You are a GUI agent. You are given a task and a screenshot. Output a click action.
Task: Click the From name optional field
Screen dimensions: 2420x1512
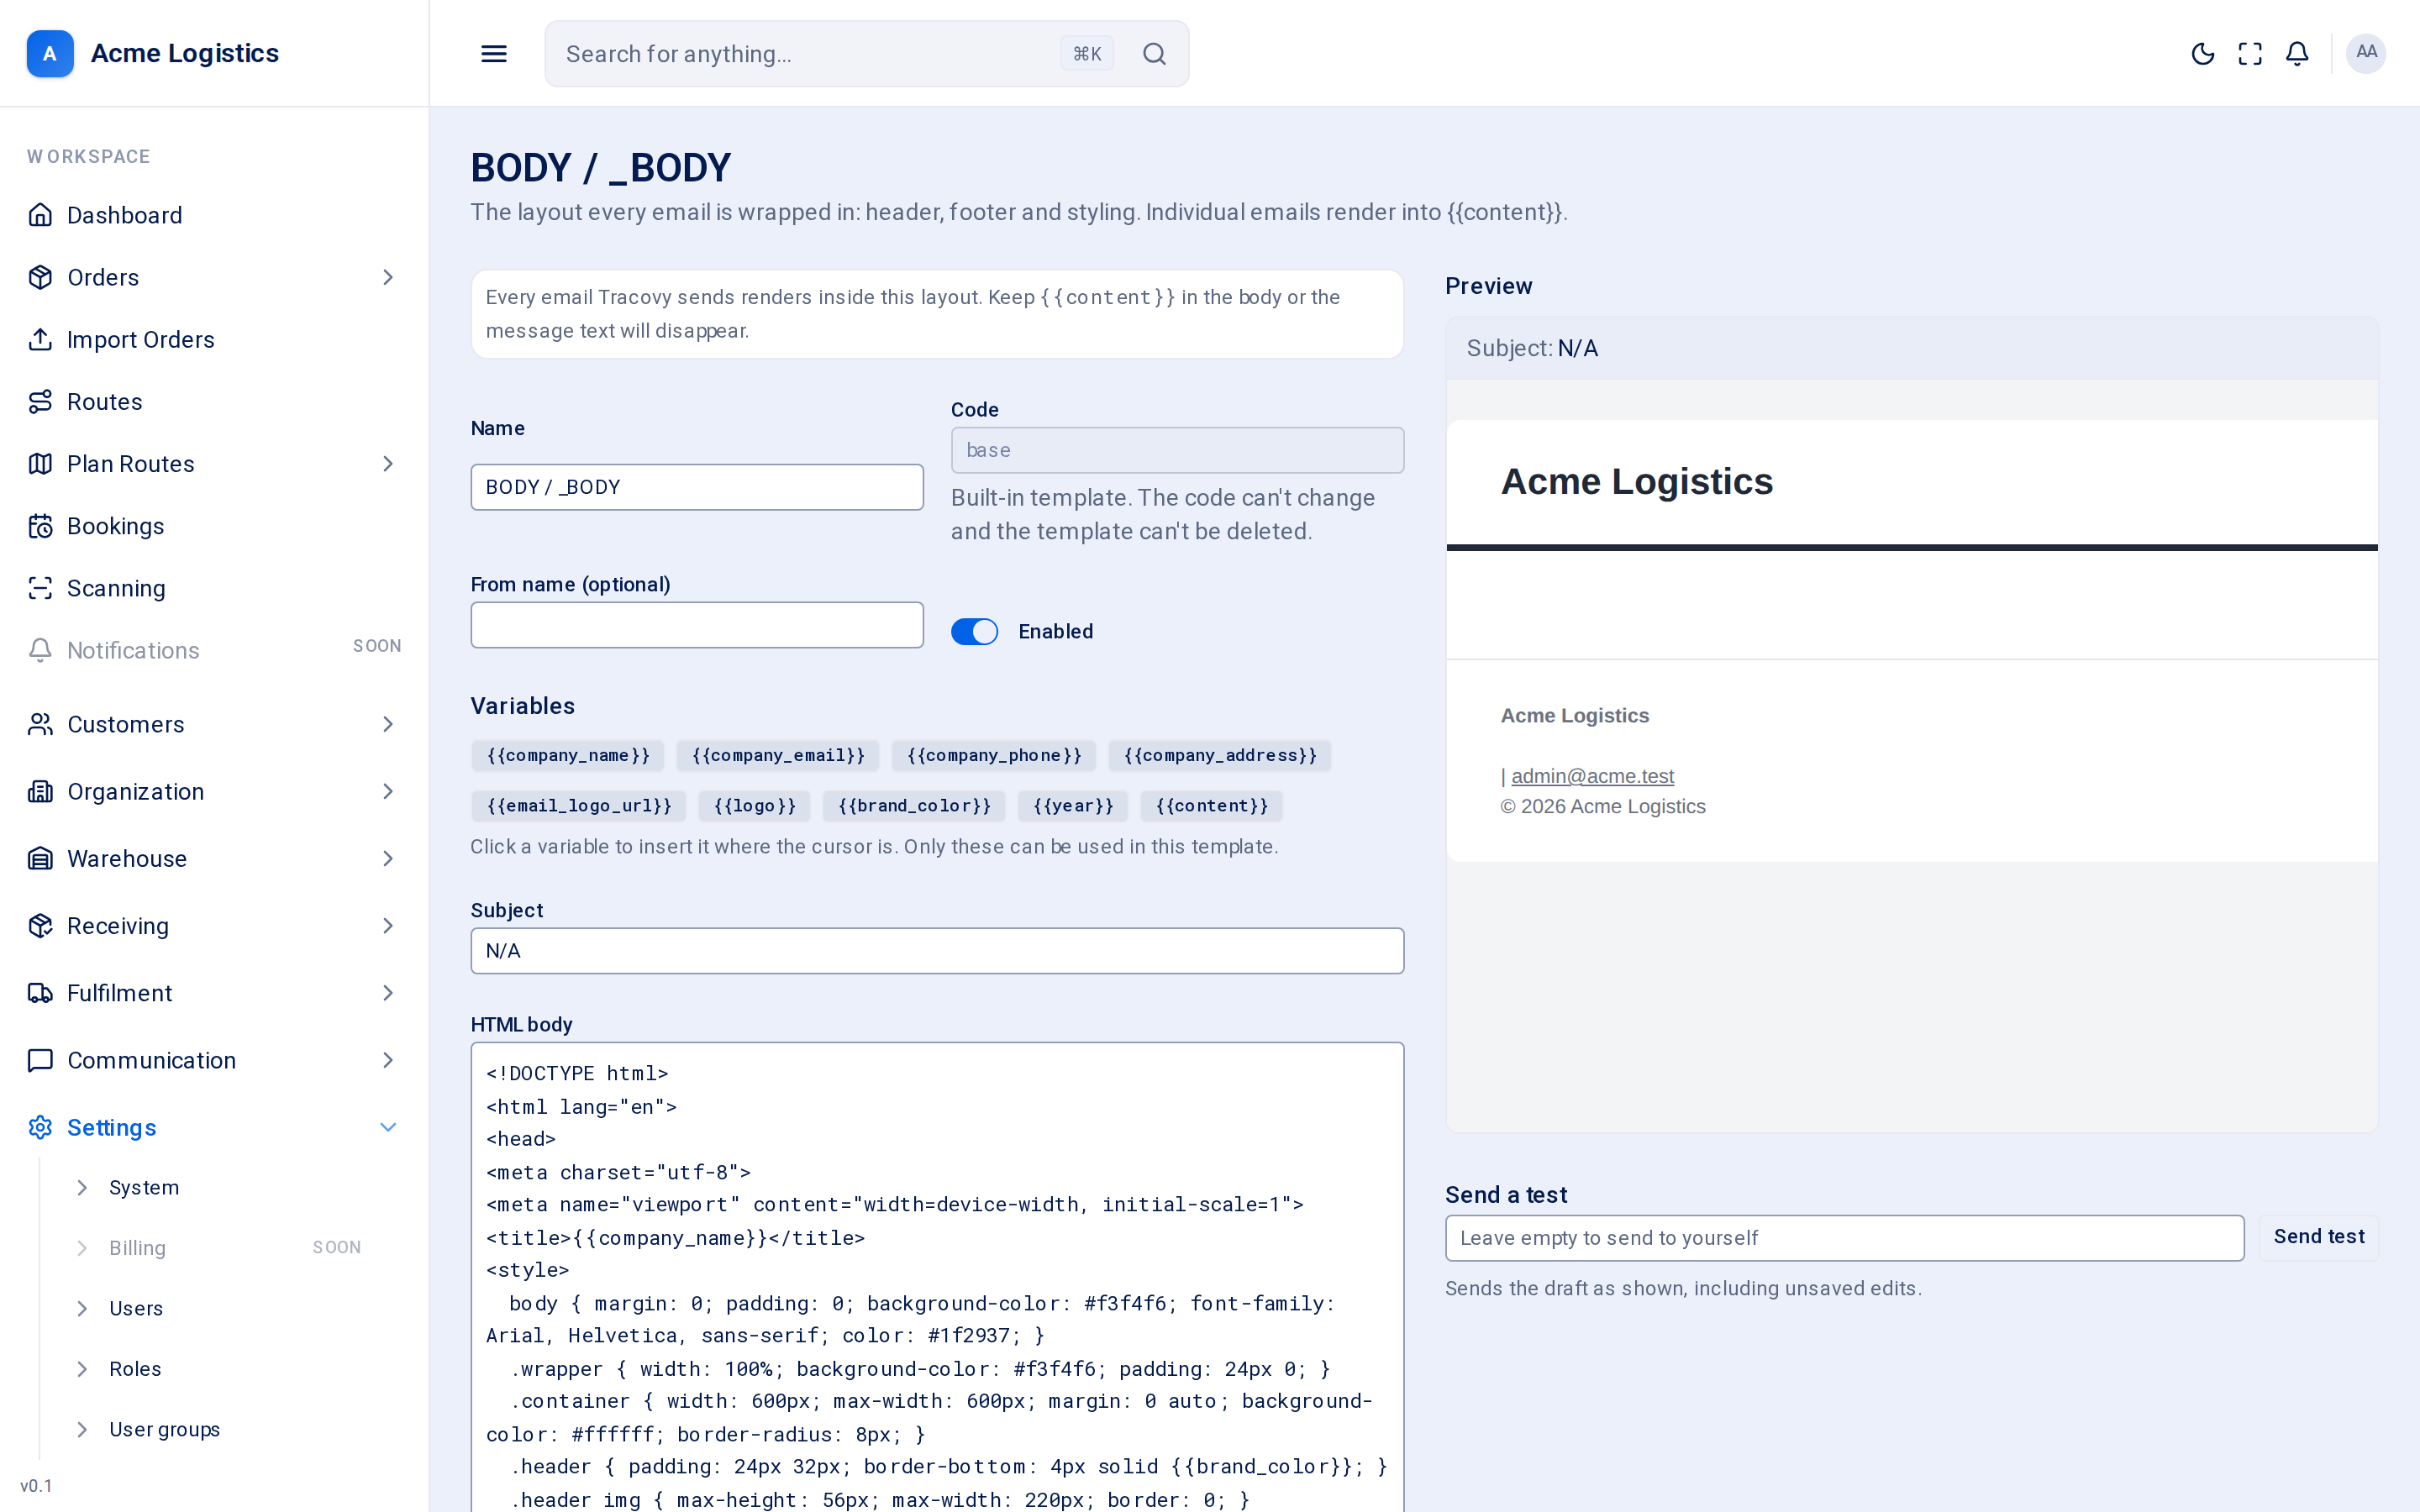pyautogui.click(x=697, y=625)
